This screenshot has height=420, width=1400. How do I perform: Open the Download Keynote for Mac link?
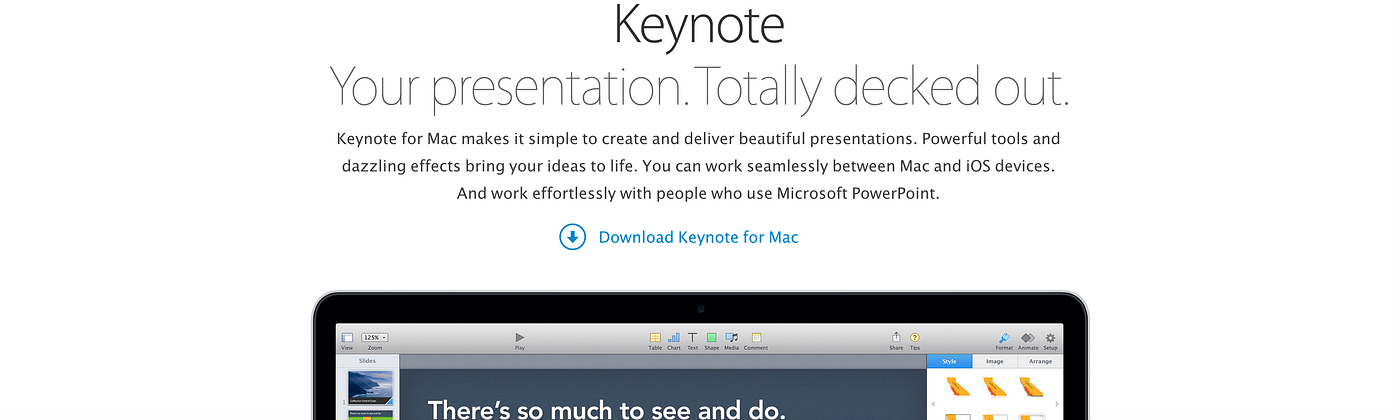698,237
